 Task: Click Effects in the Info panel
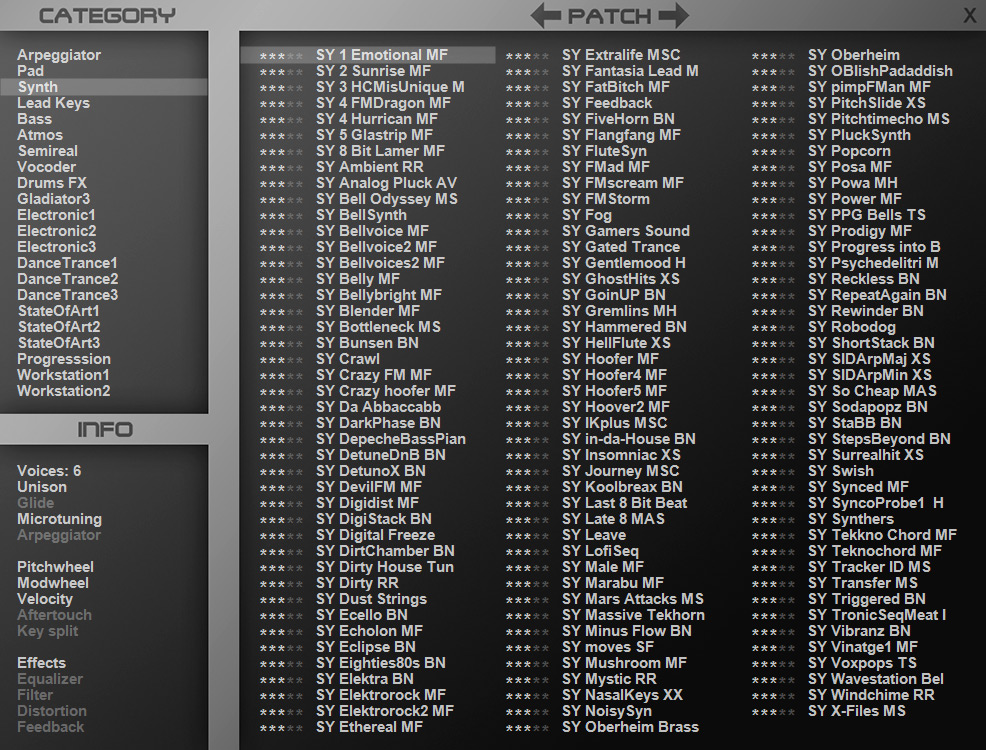pos(41,663)
